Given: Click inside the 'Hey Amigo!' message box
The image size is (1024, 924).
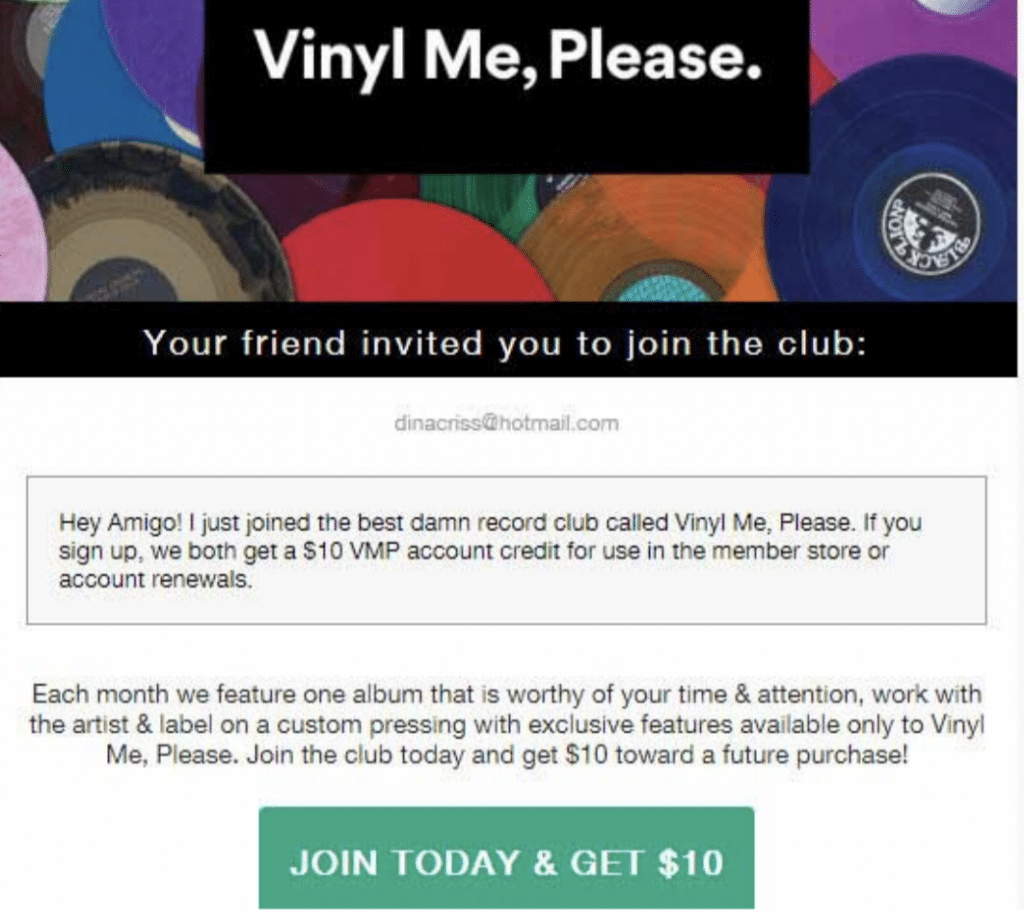Looking at the screenshot, I should click(506, 550).
